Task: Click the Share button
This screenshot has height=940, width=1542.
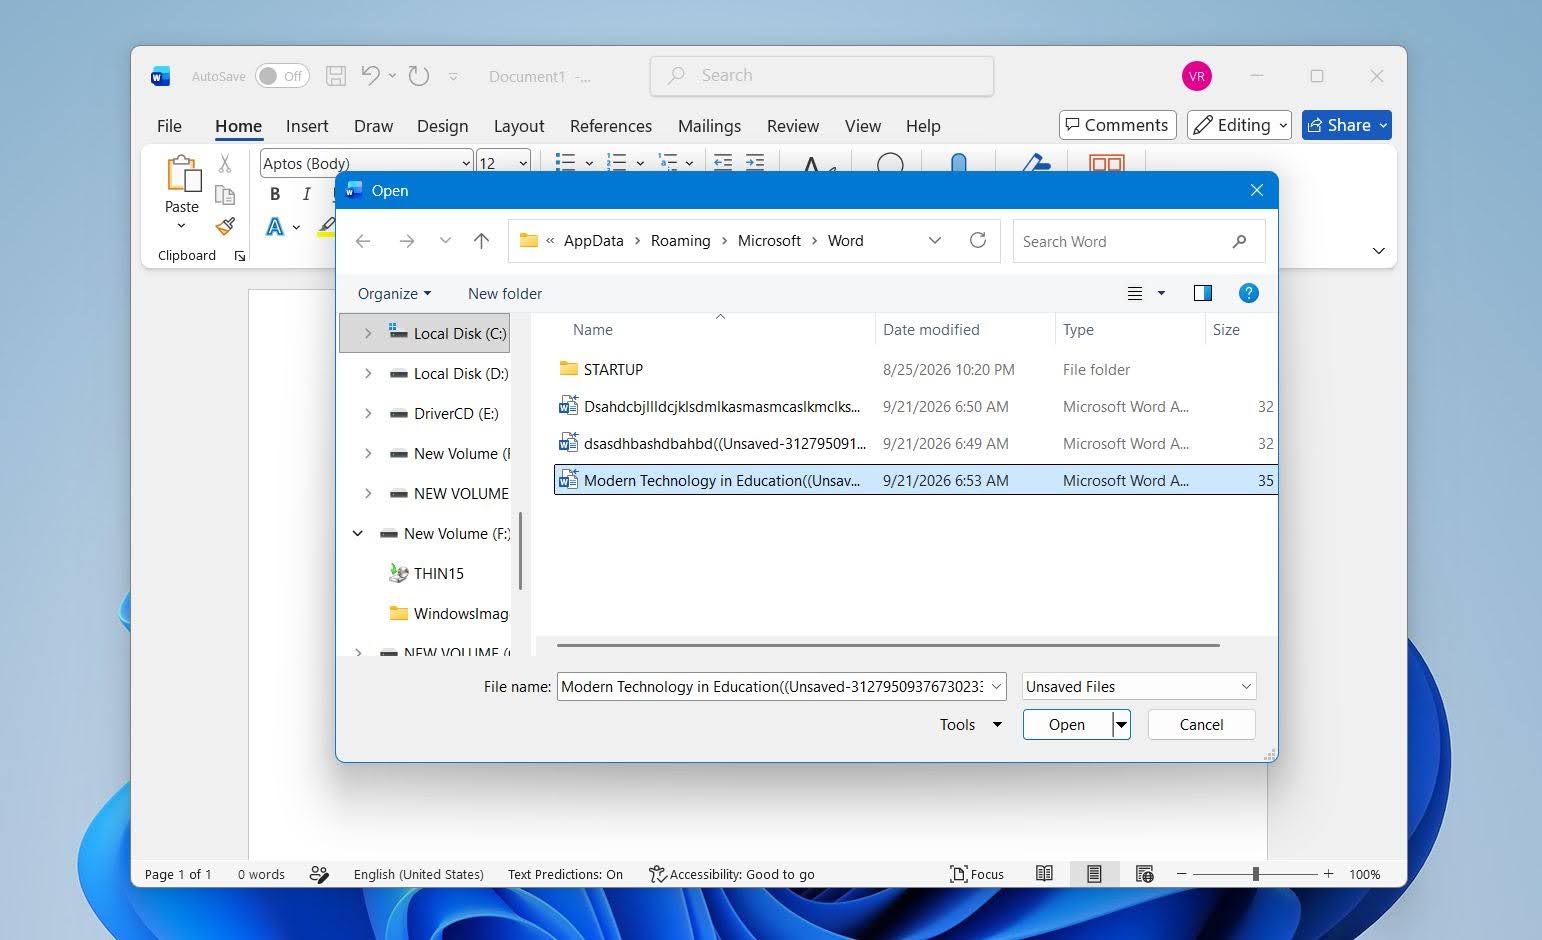Action: coord(1347,125)
